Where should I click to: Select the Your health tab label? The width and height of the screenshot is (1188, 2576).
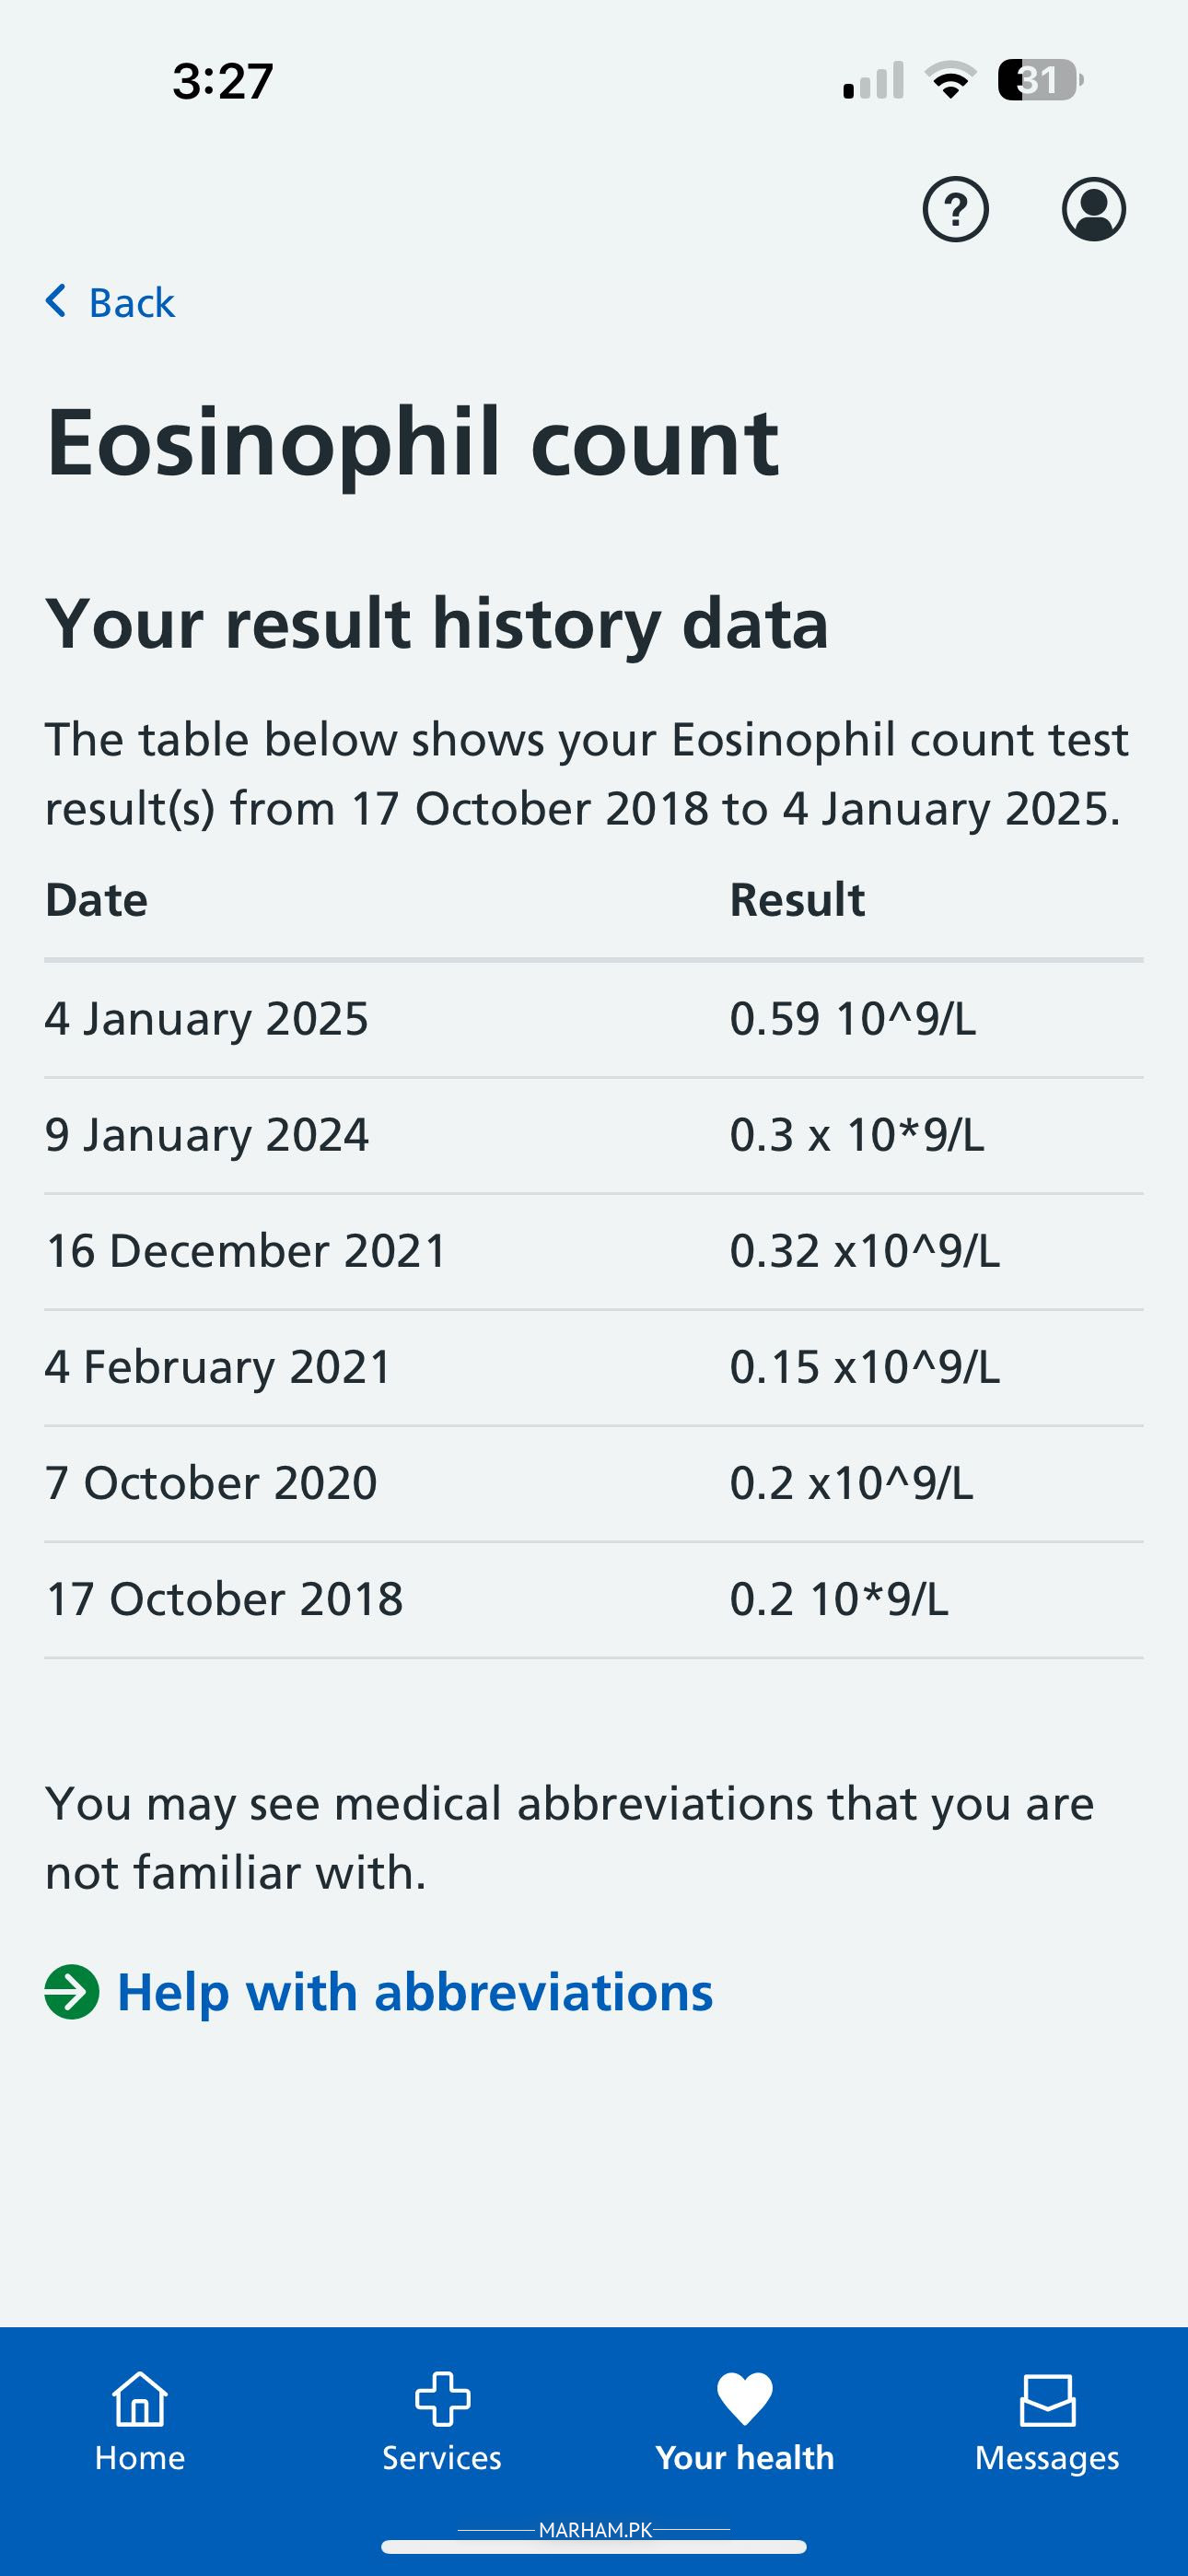click(745, 2458)
